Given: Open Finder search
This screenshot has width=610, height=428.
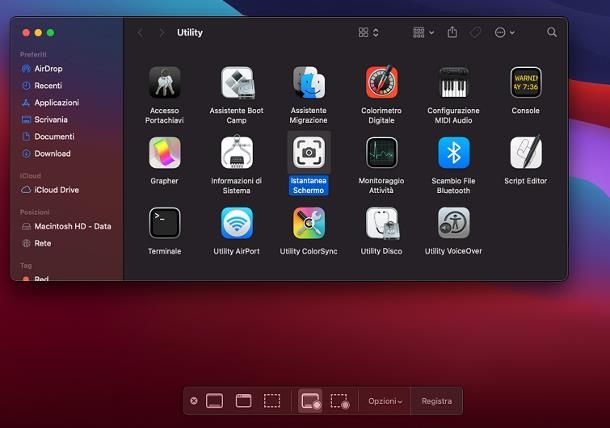Looking at the screenshot, I should (x=552, y=32).
